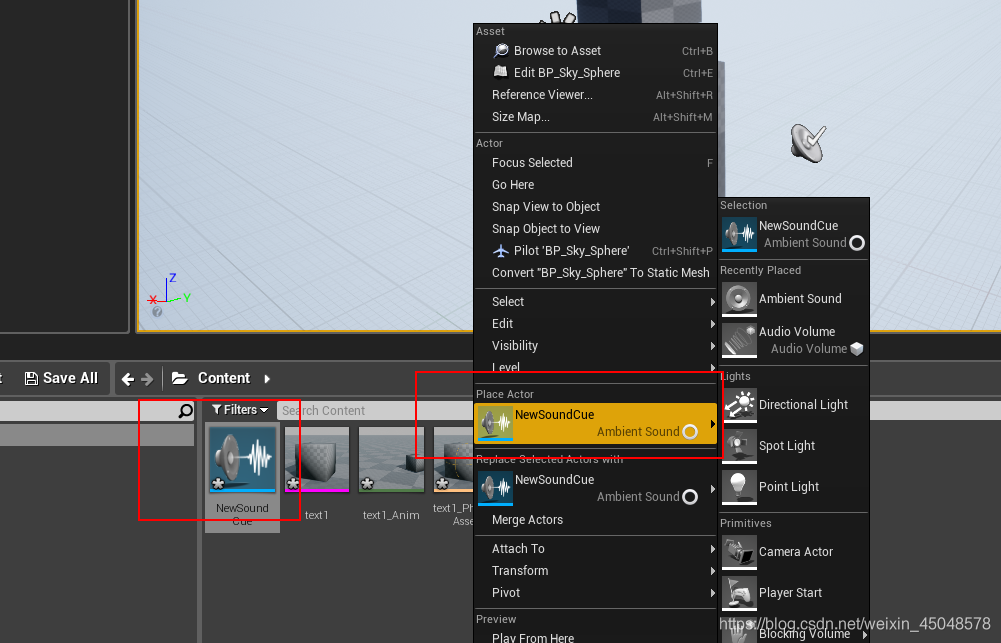Click the Content folder breadcrumb
This screenshot has width=1001, height=643.
(x=223, y=378)
